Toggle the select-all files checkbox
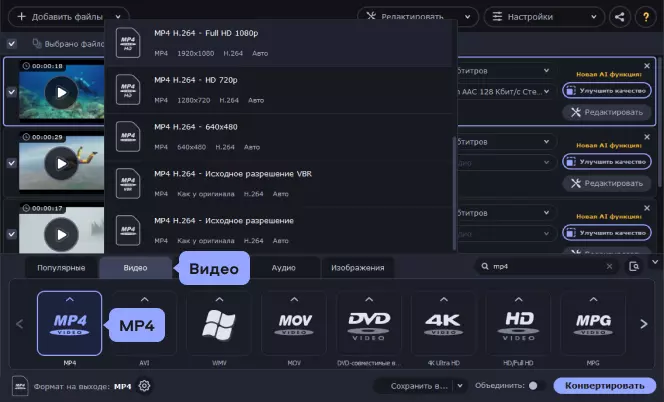Screen dimensions: 664x402 coord(12,43)
